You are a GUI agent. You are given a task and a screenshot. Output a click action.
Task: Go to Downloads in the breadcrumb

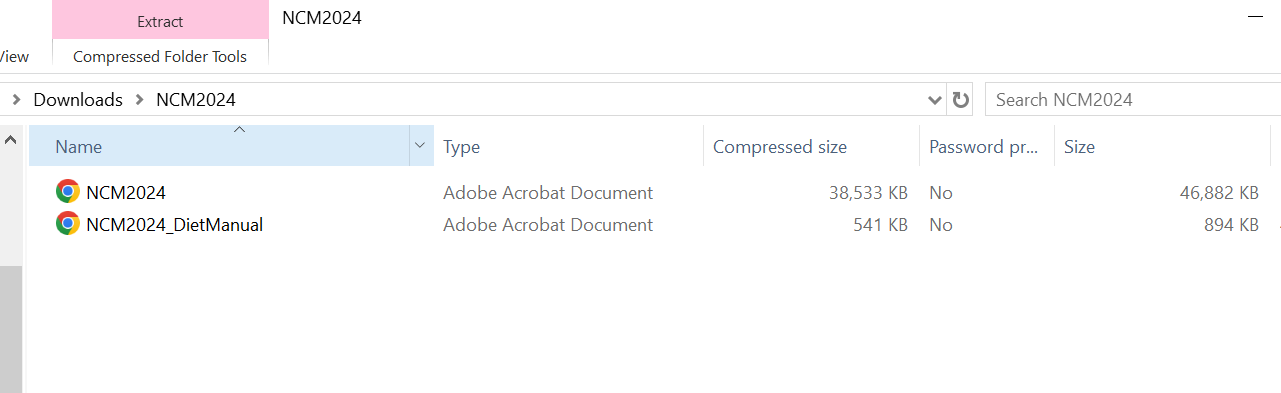(x=78, y=100)
